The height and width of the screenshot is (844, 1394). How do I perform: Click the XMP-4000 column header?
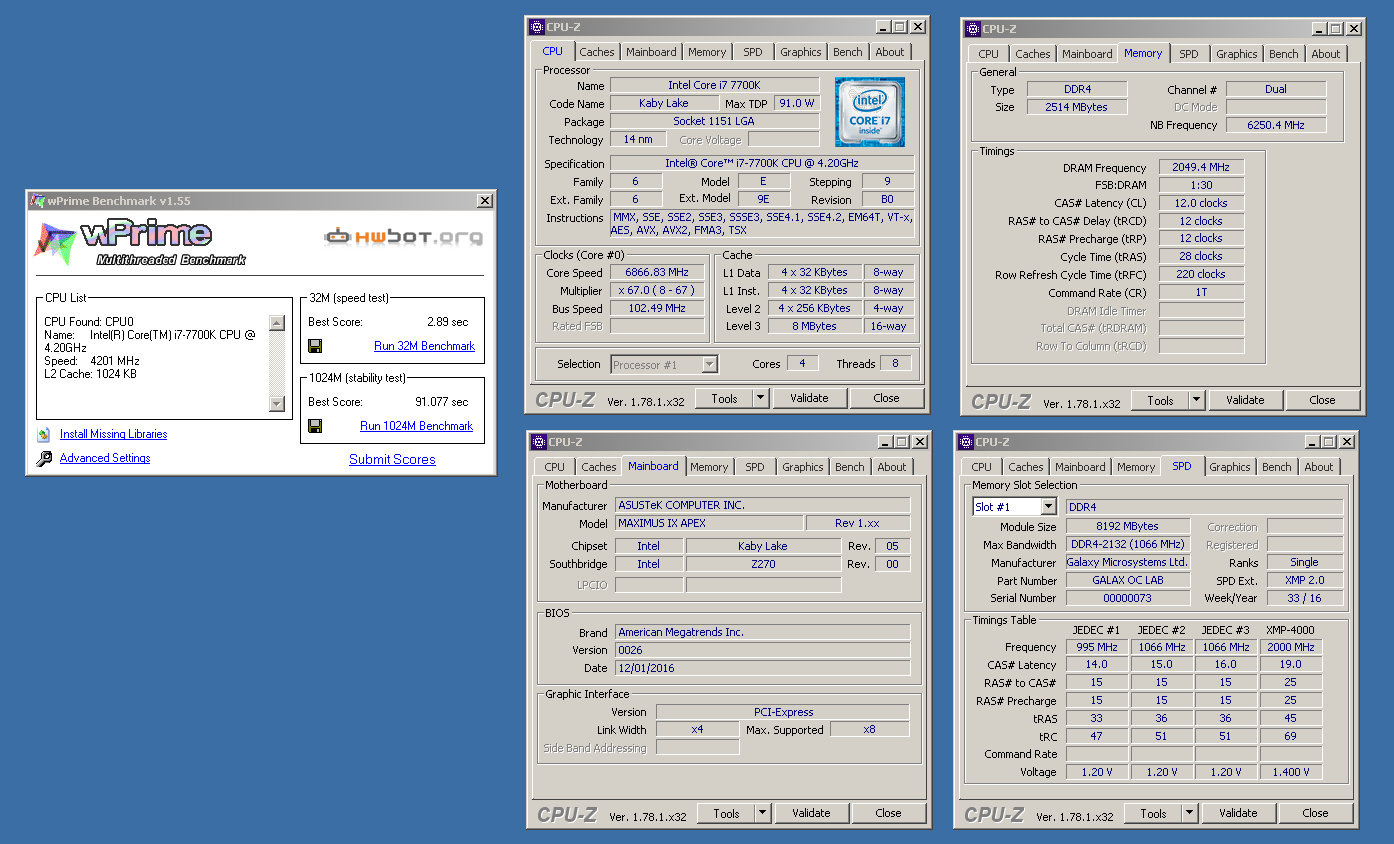pyautogui.click(x=1290, y=630)
